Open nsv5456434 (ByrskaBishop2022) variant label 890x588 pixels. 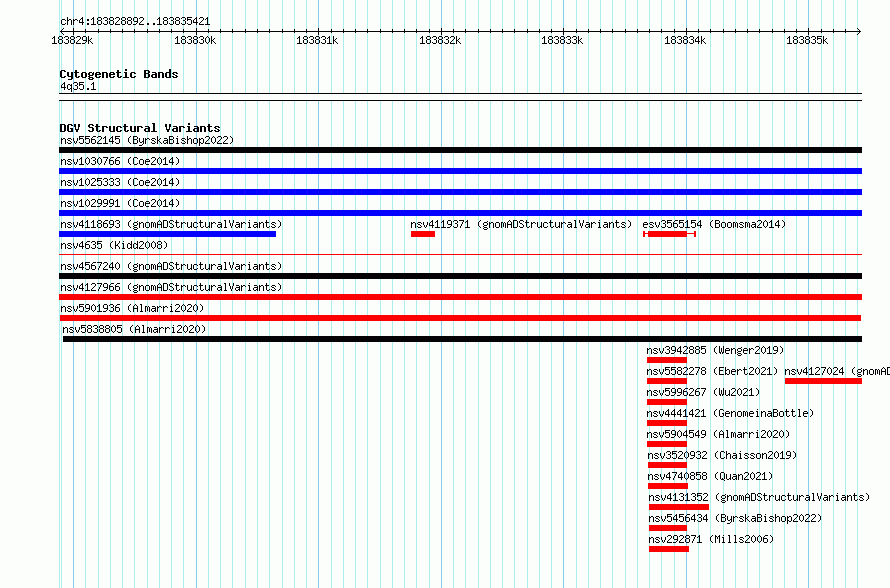pos(736,518)
